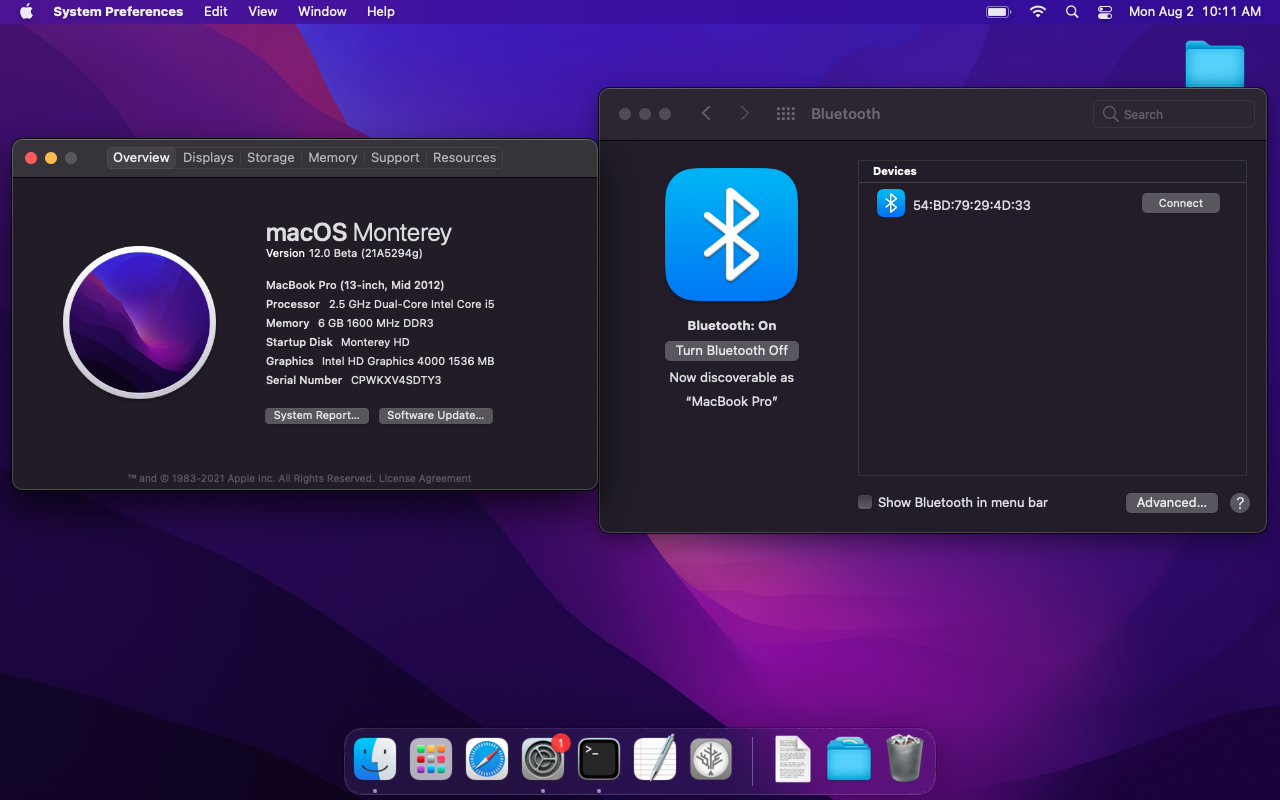
Task: Open Spotlight search icon
Action: click(1072, 12)
